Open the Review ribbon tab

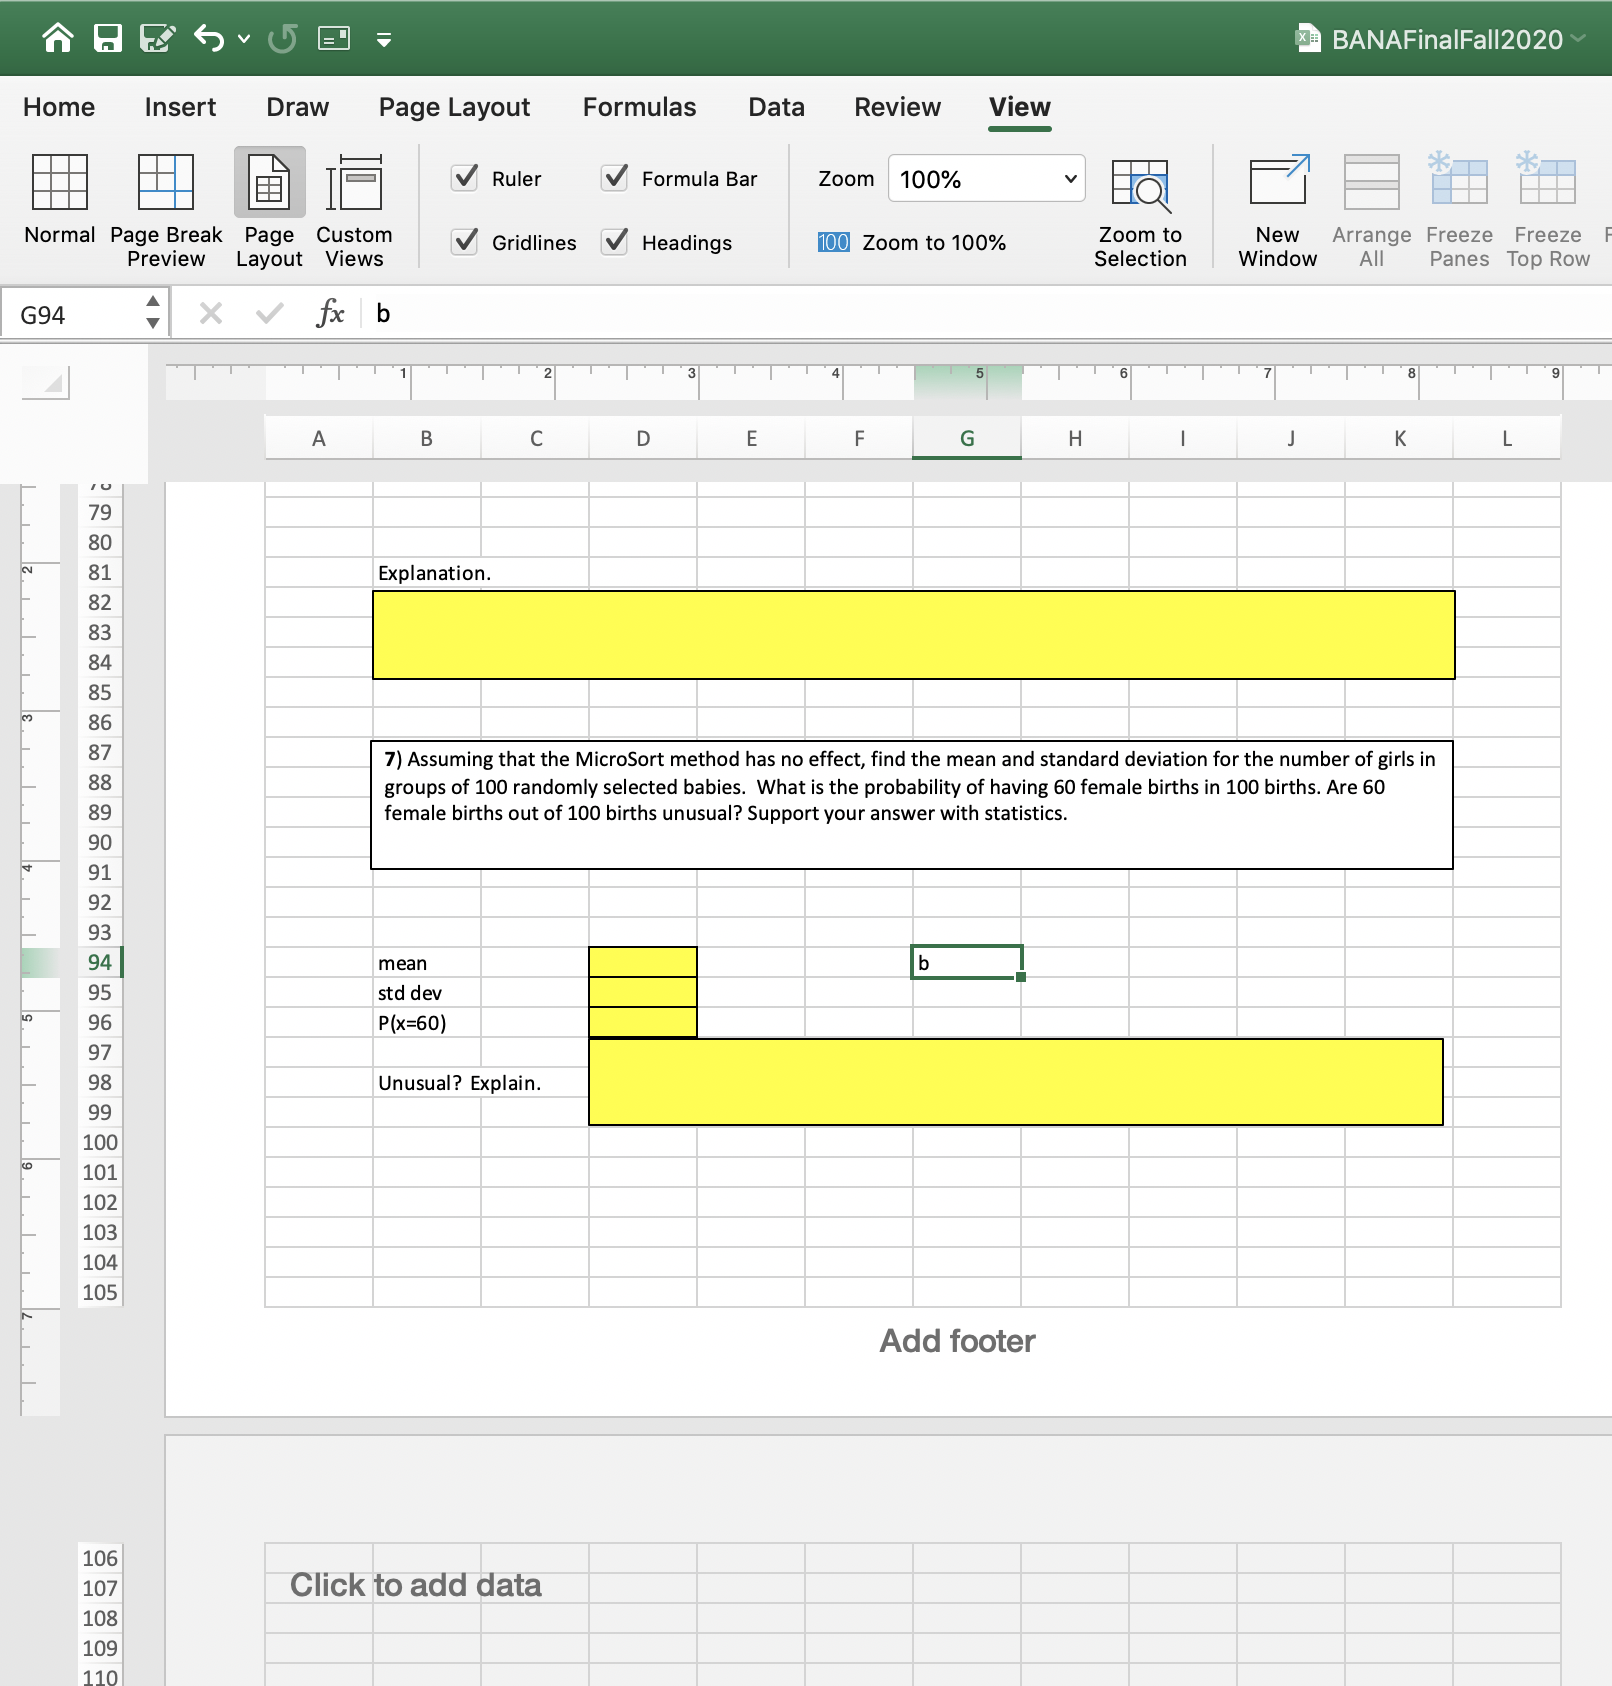click(896, 107)
